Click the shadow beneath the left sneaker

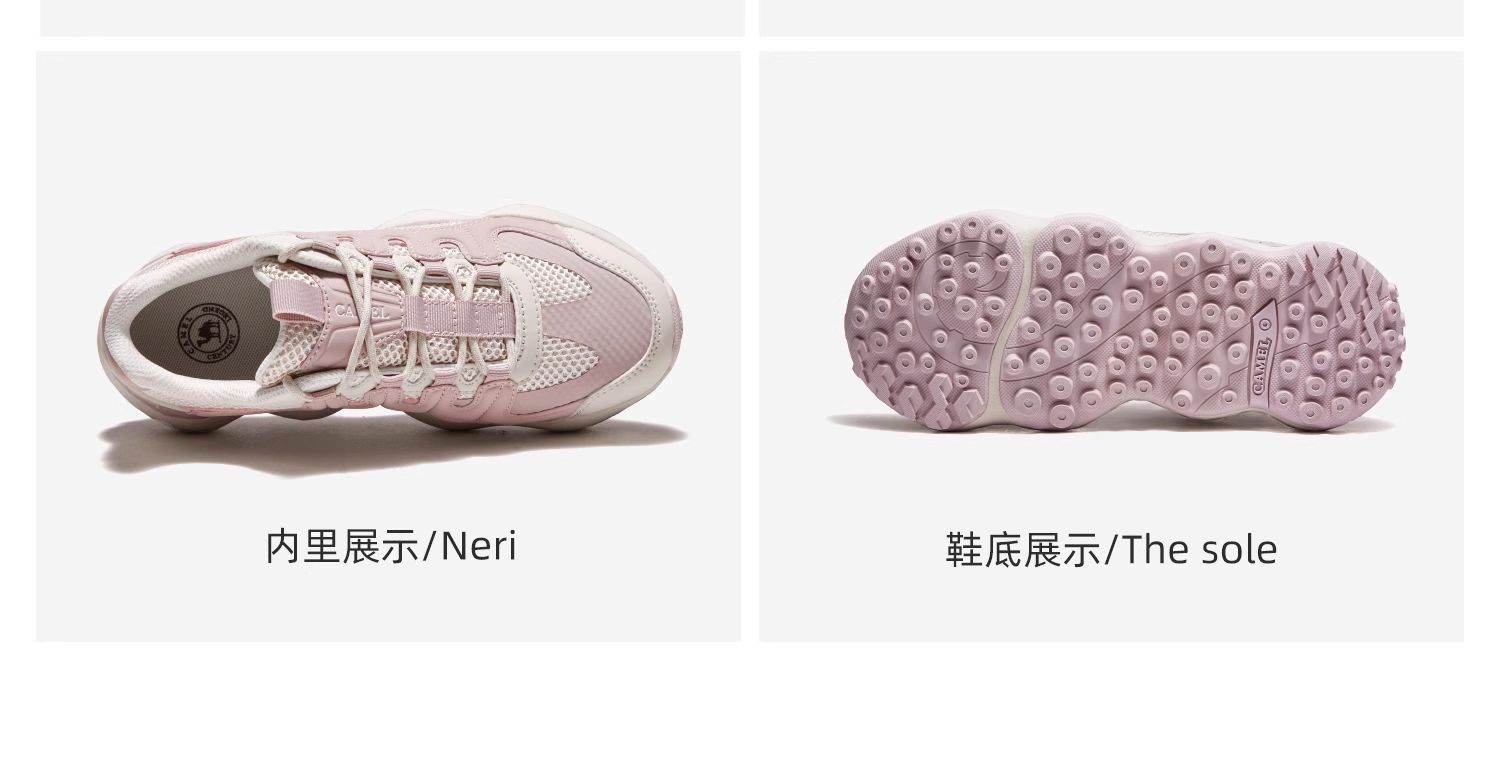(390, 448)
